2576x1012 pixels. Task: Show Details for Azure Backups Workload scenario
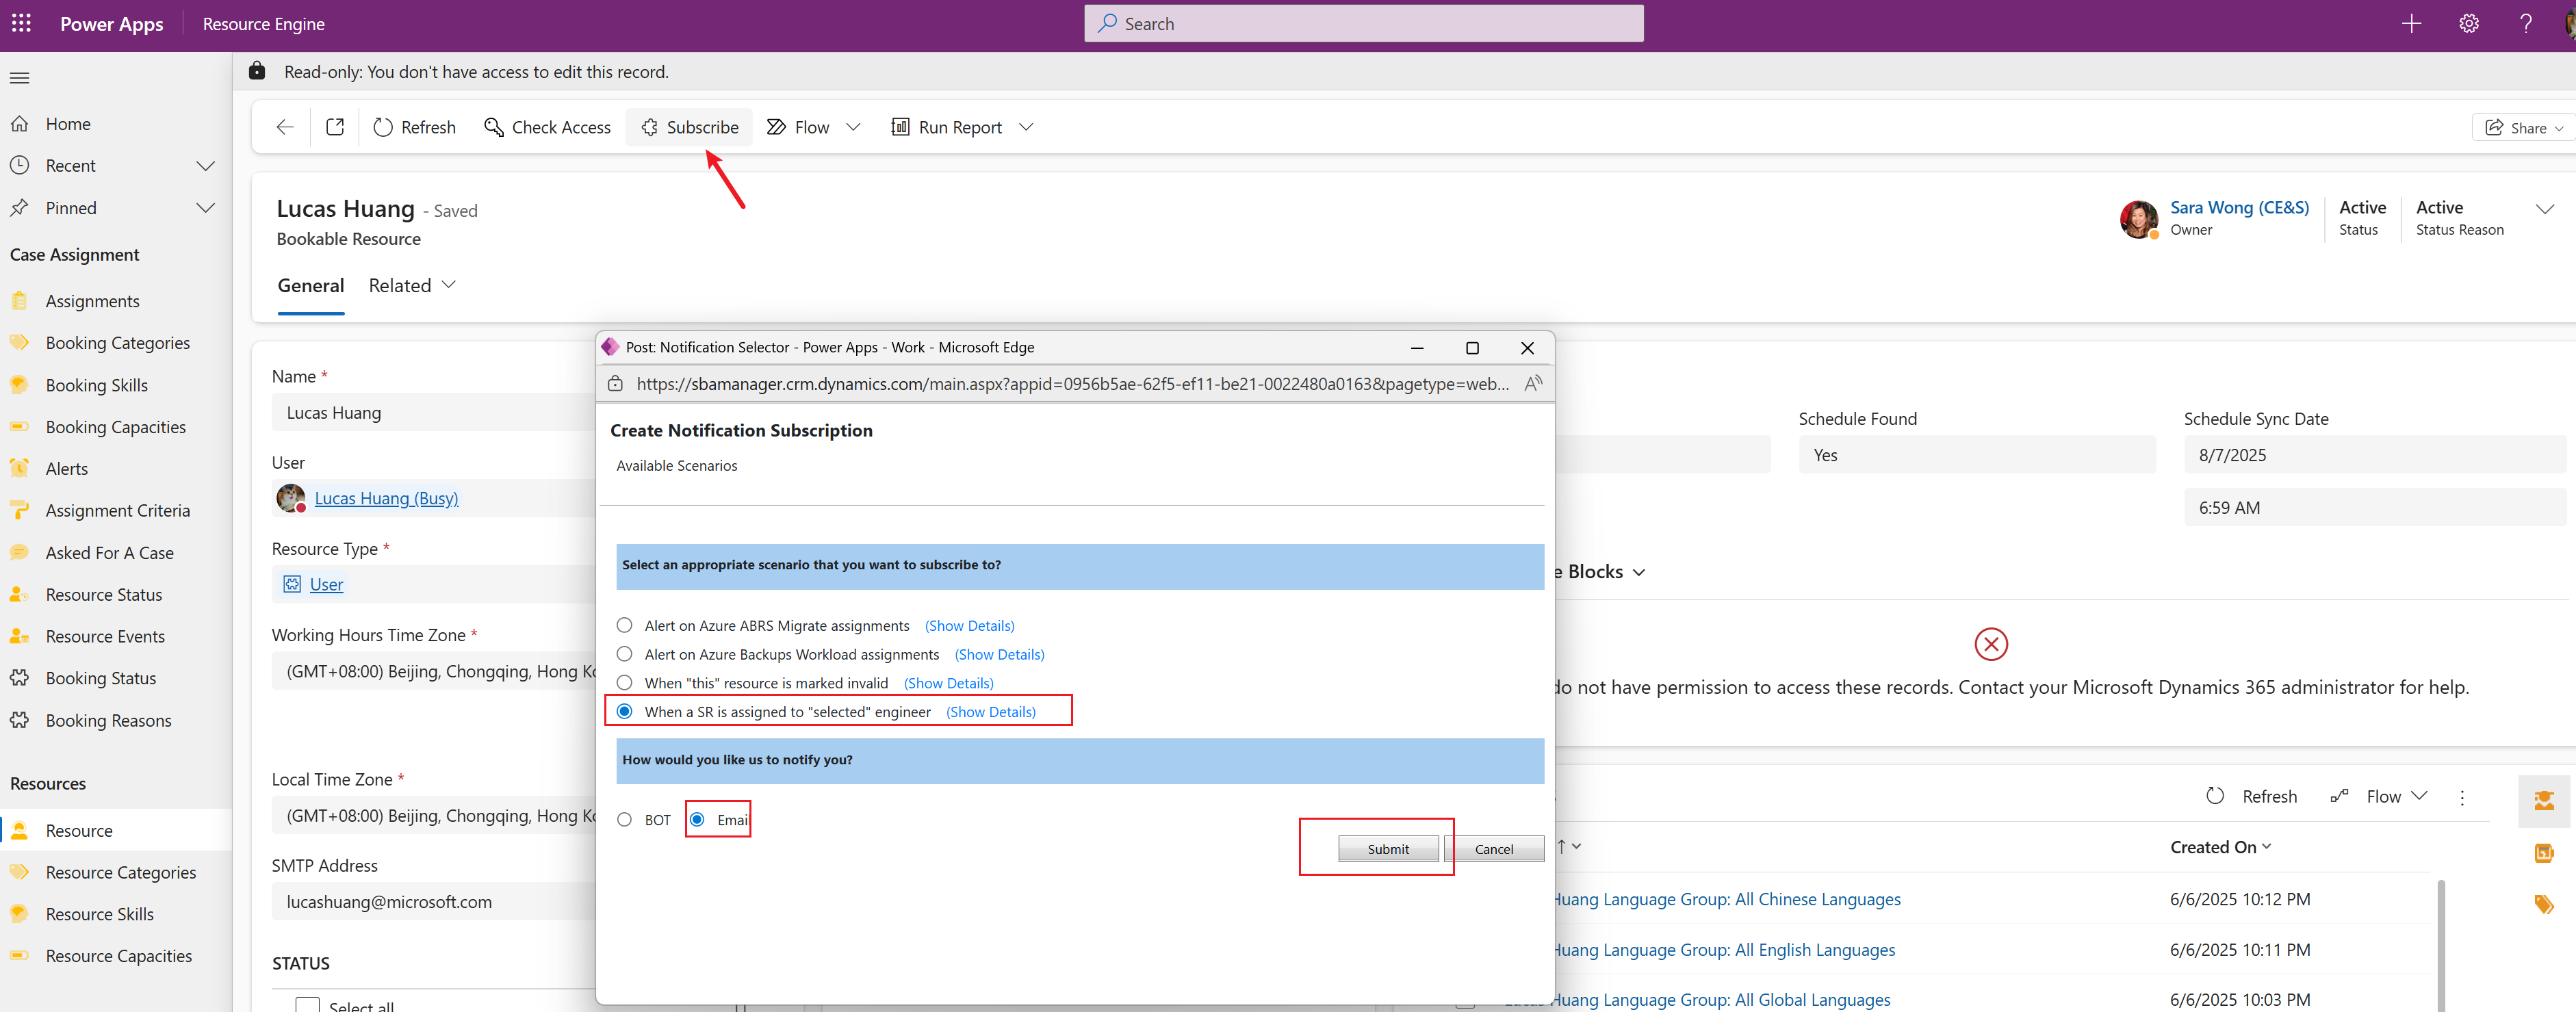(999, 654)
